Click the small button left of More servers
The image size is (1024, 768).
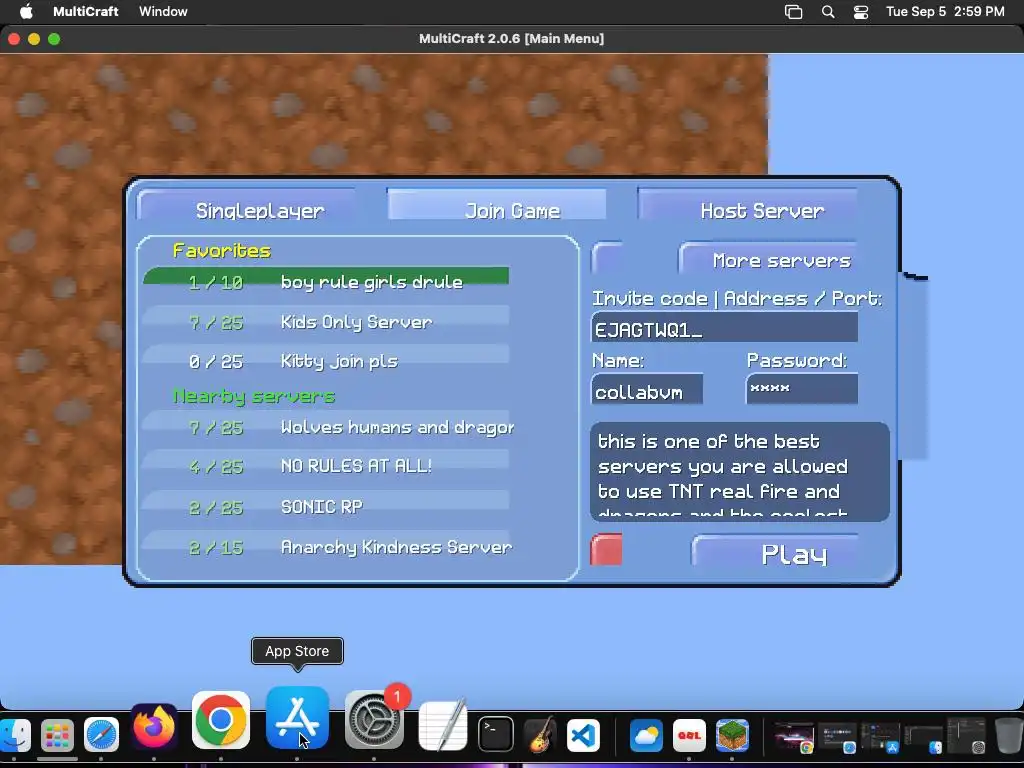point(607,258)
